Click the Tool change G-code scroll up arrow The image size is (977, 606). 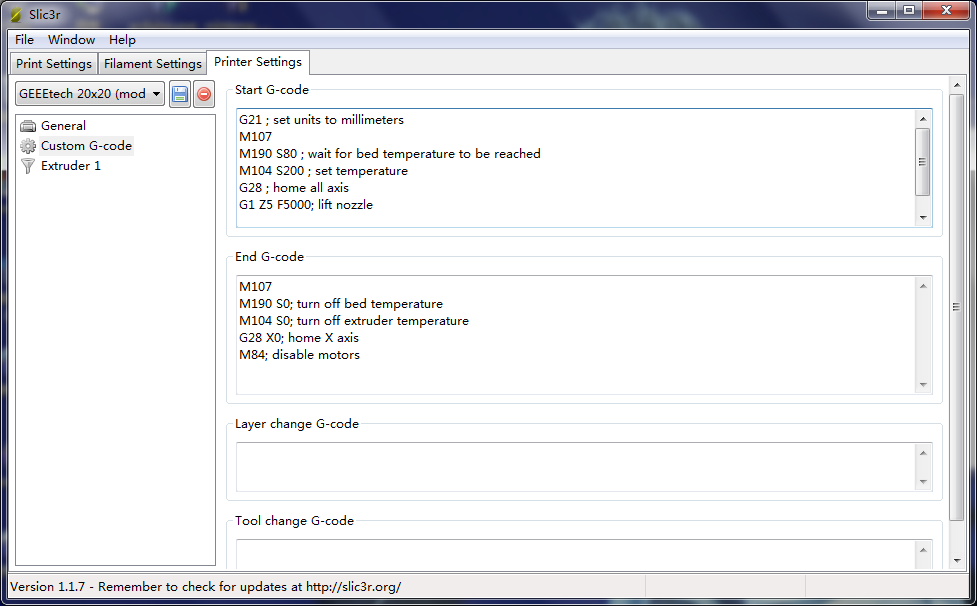[923, 550]
